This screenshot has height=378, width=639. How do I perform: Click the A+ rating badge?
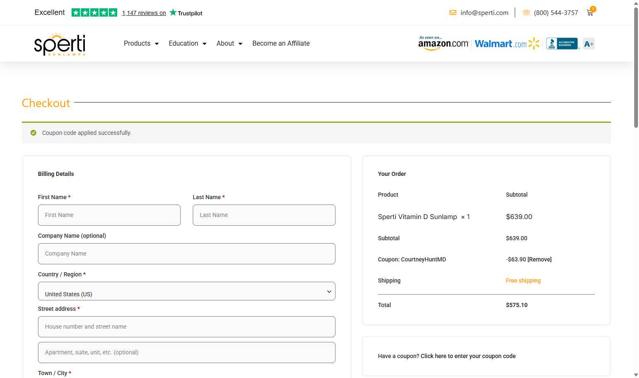(x=588, y=44)
